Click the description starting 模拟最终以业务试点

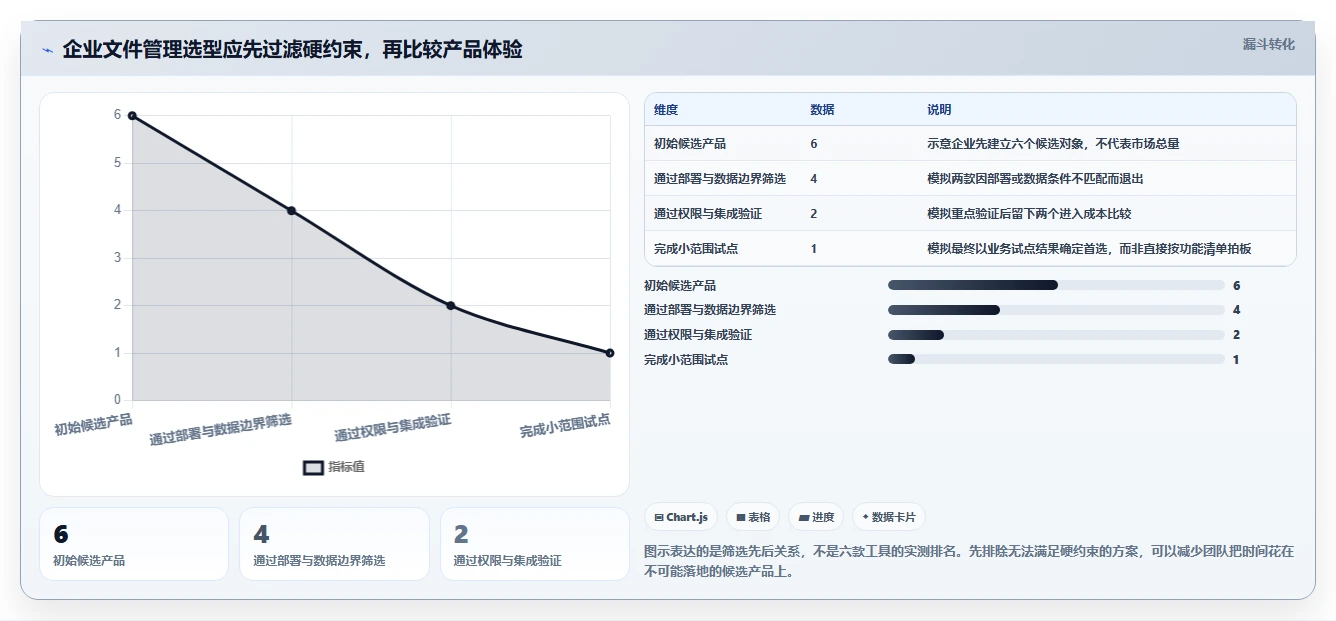(1089, 249)
